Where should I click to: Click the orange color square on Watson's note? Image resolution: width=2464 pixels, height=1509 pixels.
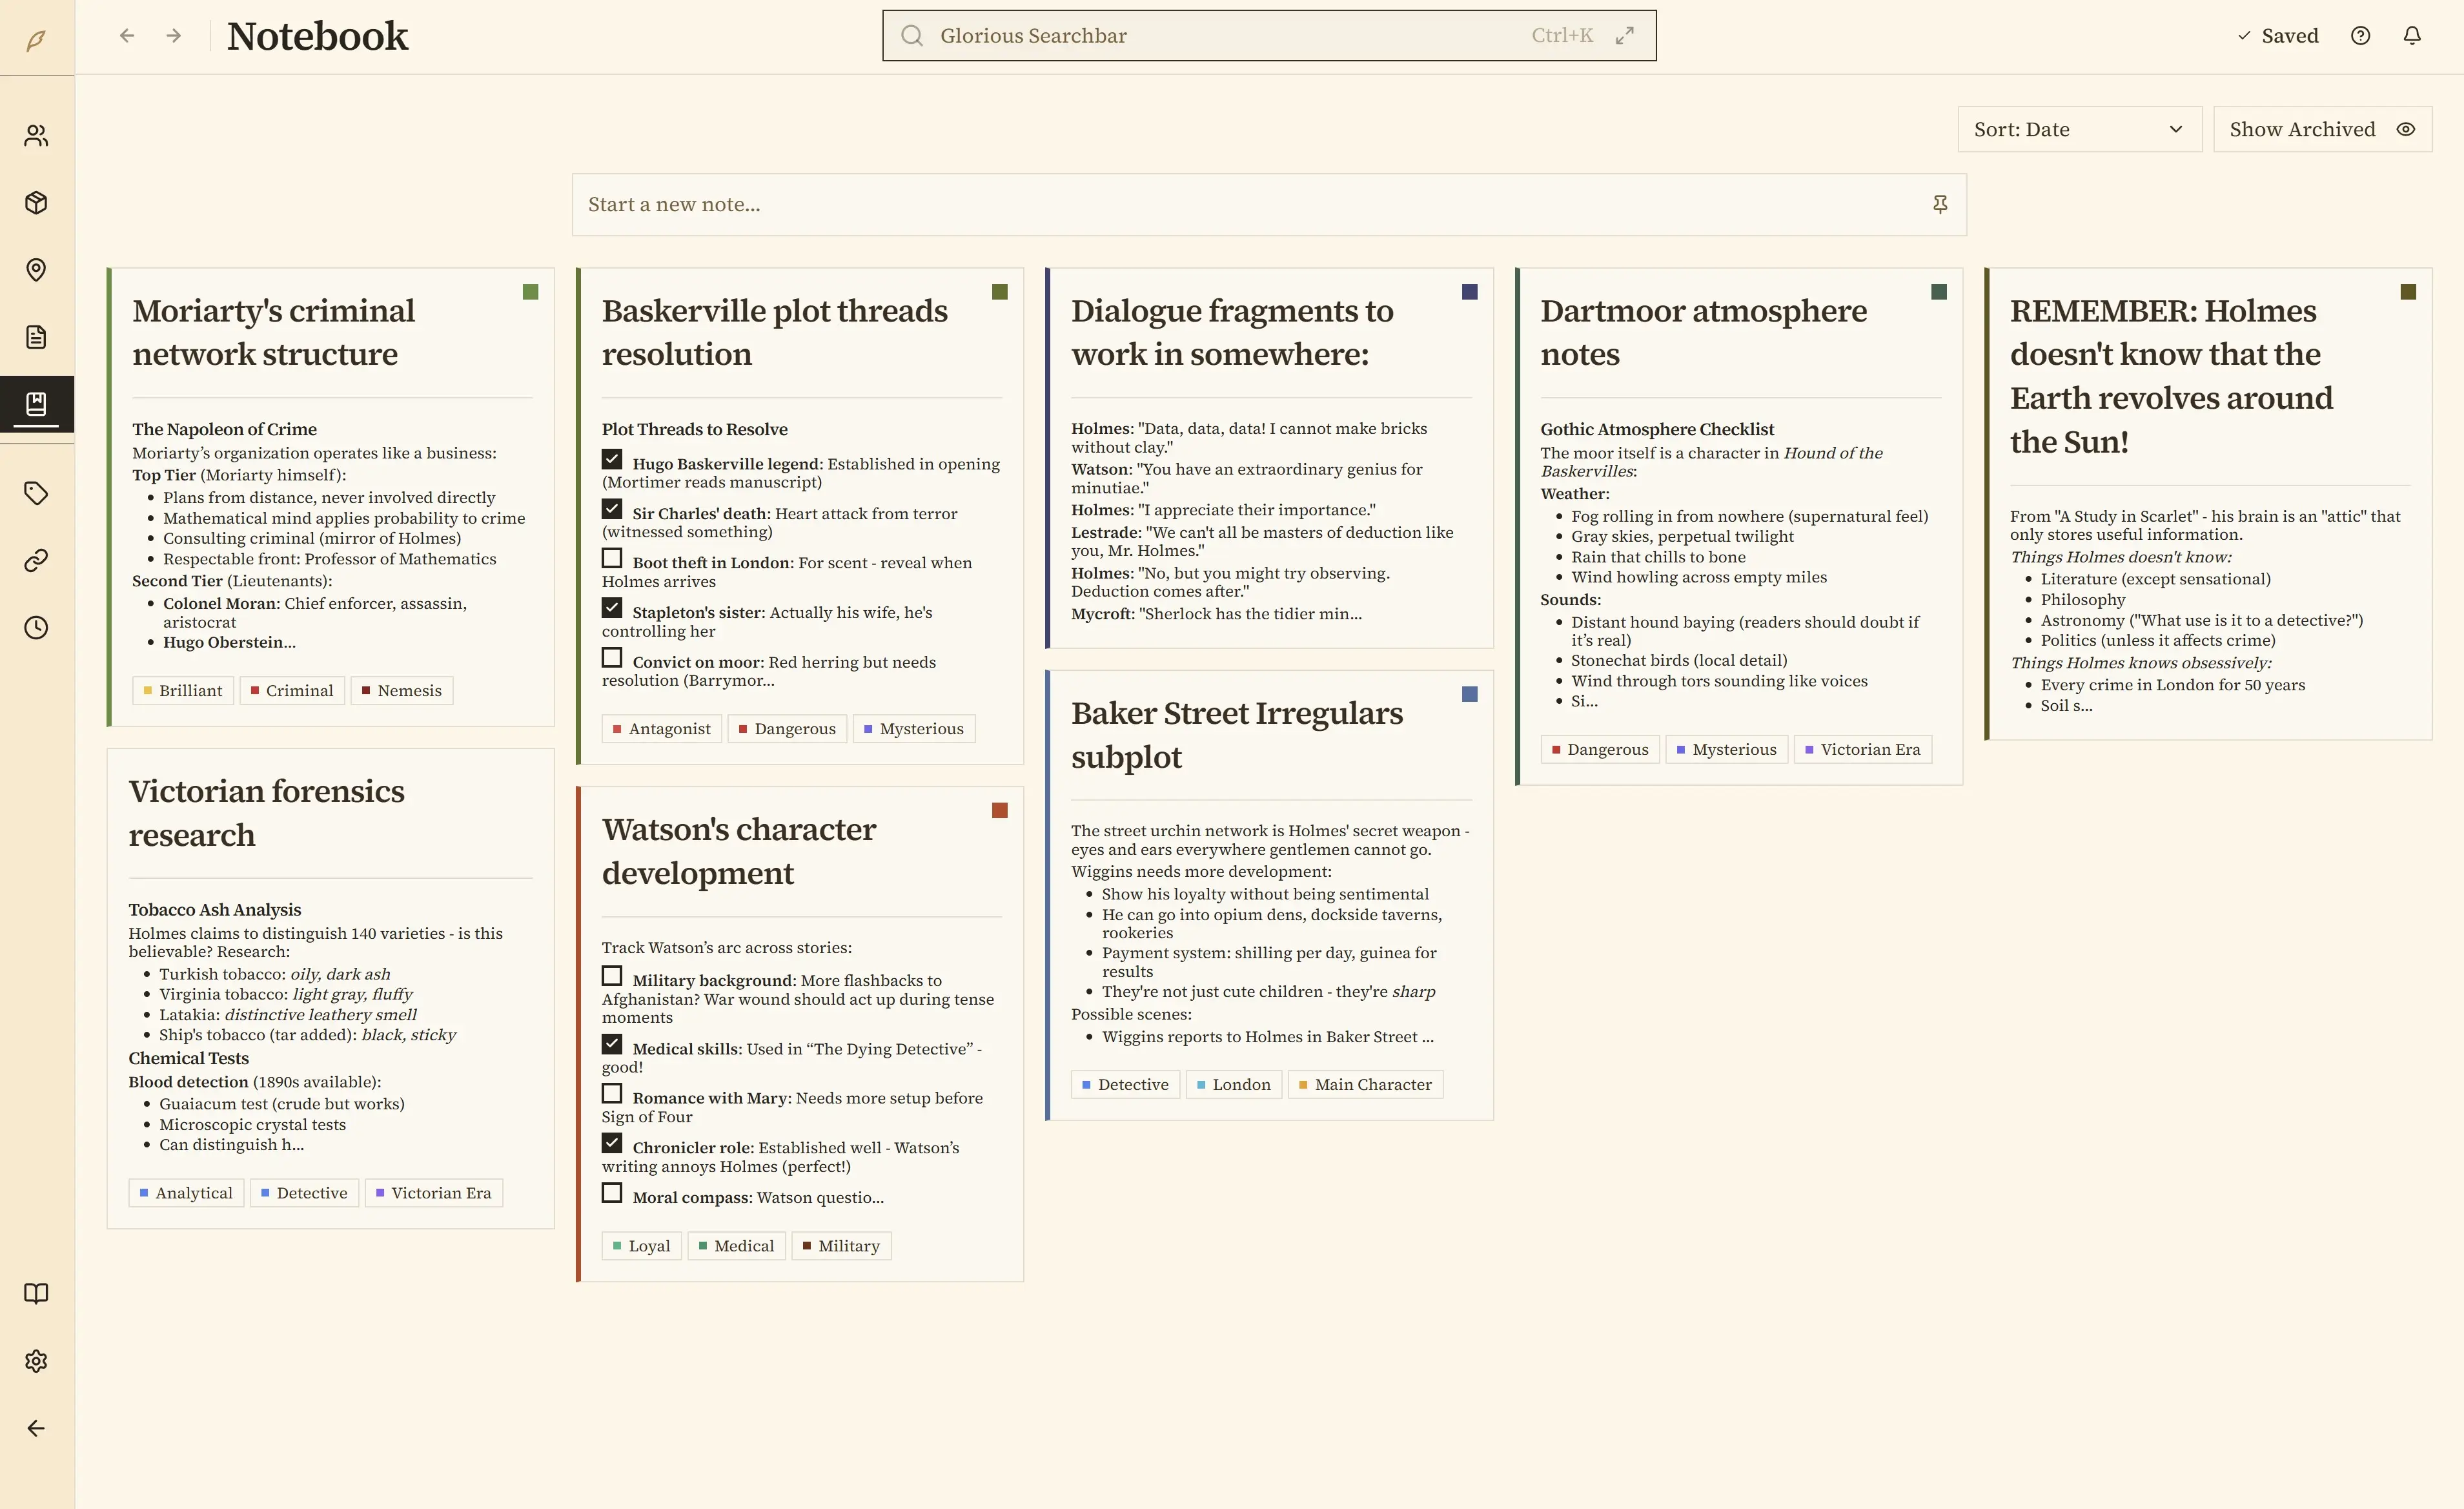tap(999, 811)
